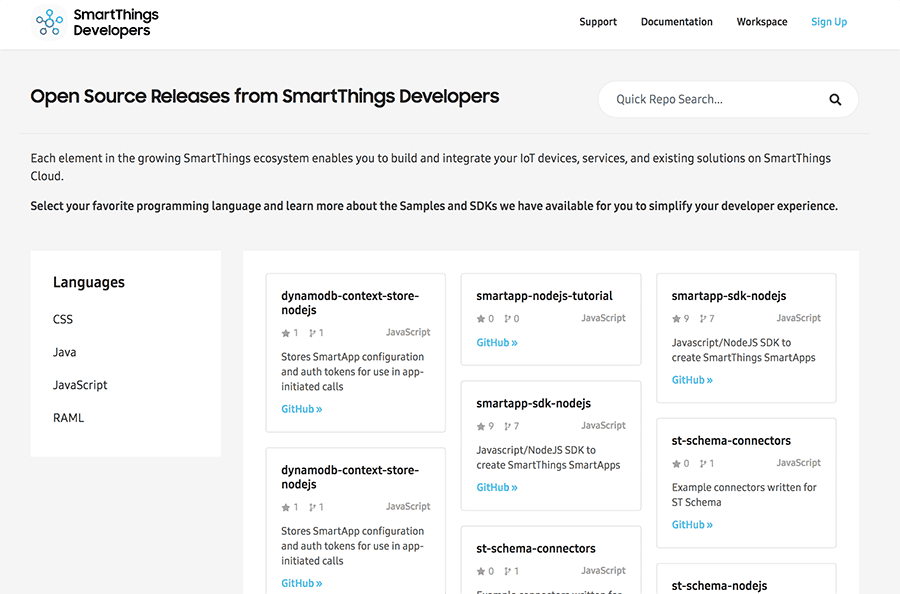This screenshot has height=594, width=900.
Task: Open the Support menu item
Action: pyautogui.click(x=598, y=22)
